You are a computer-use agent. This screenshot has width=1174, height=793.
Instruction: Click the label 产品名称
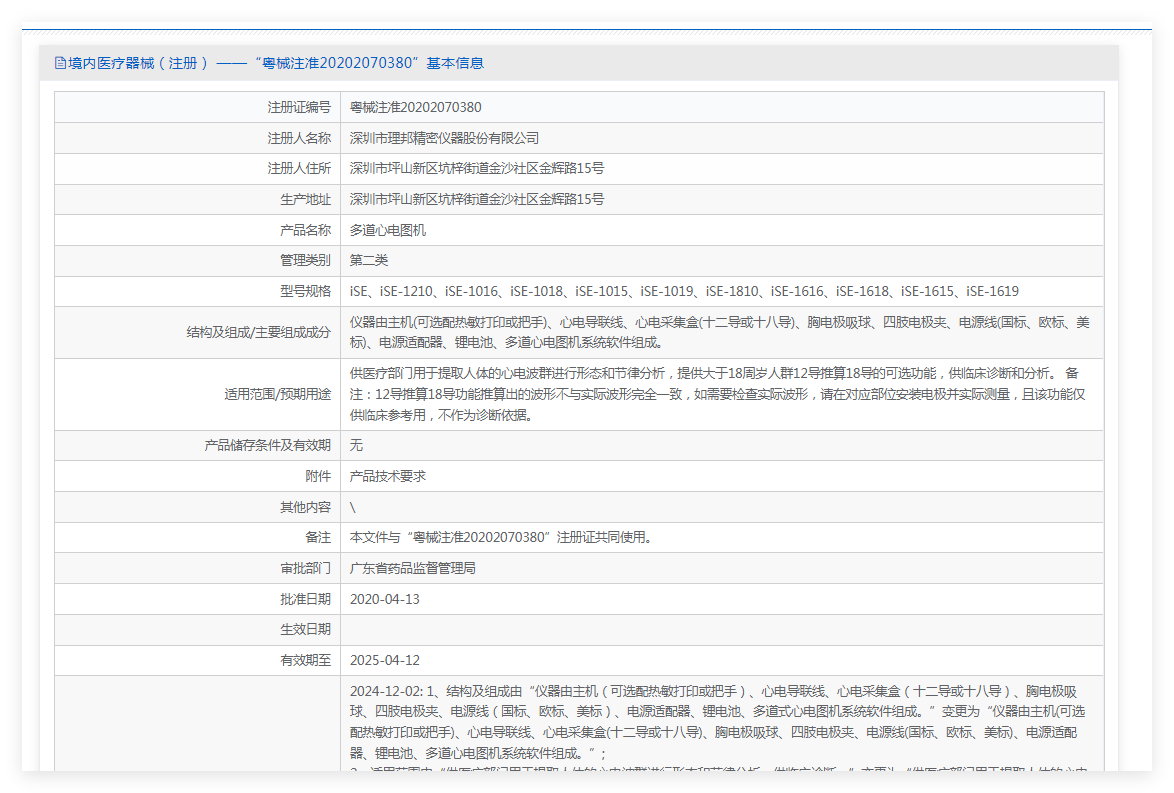coord(305,230)
